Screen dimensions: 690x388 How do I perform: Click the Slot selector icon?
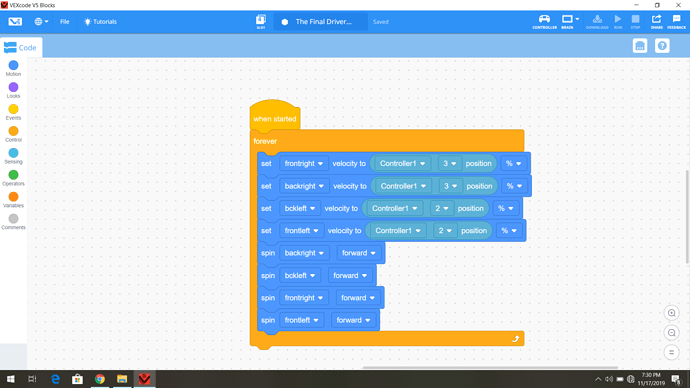(x=261, y=21)
